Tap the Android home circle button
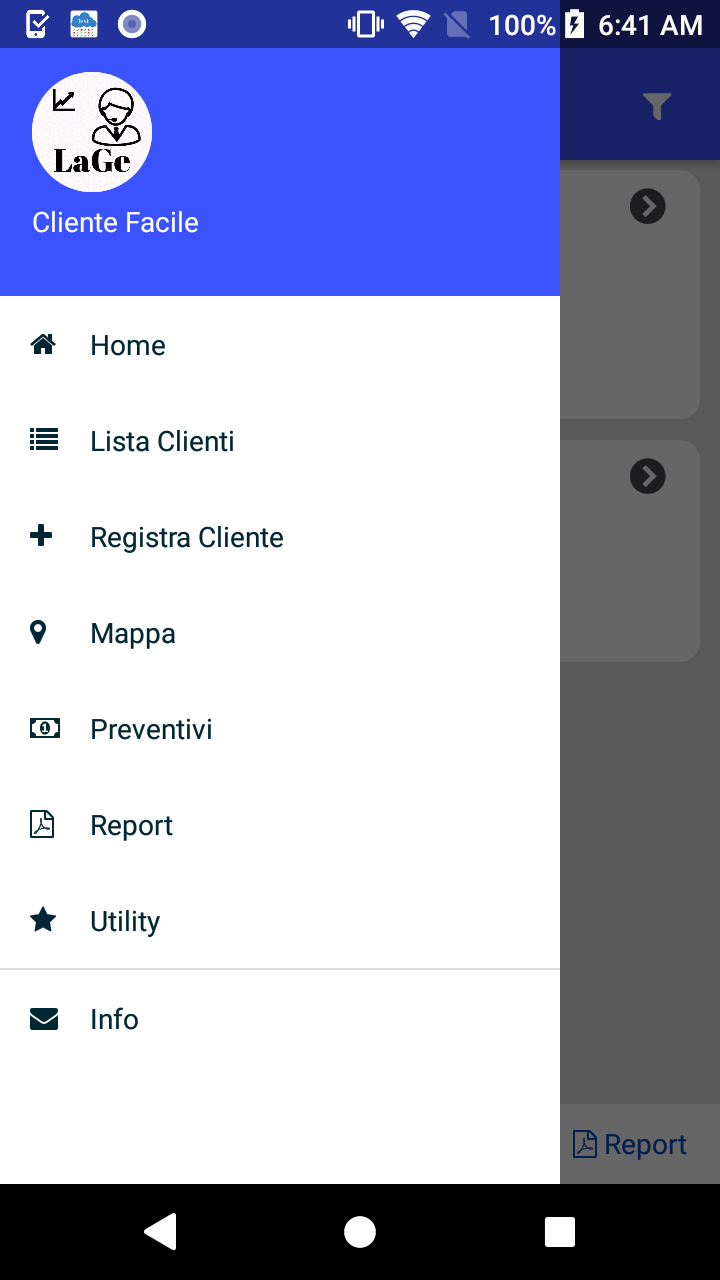720x1280 pixels. [x=360, y=1232]
